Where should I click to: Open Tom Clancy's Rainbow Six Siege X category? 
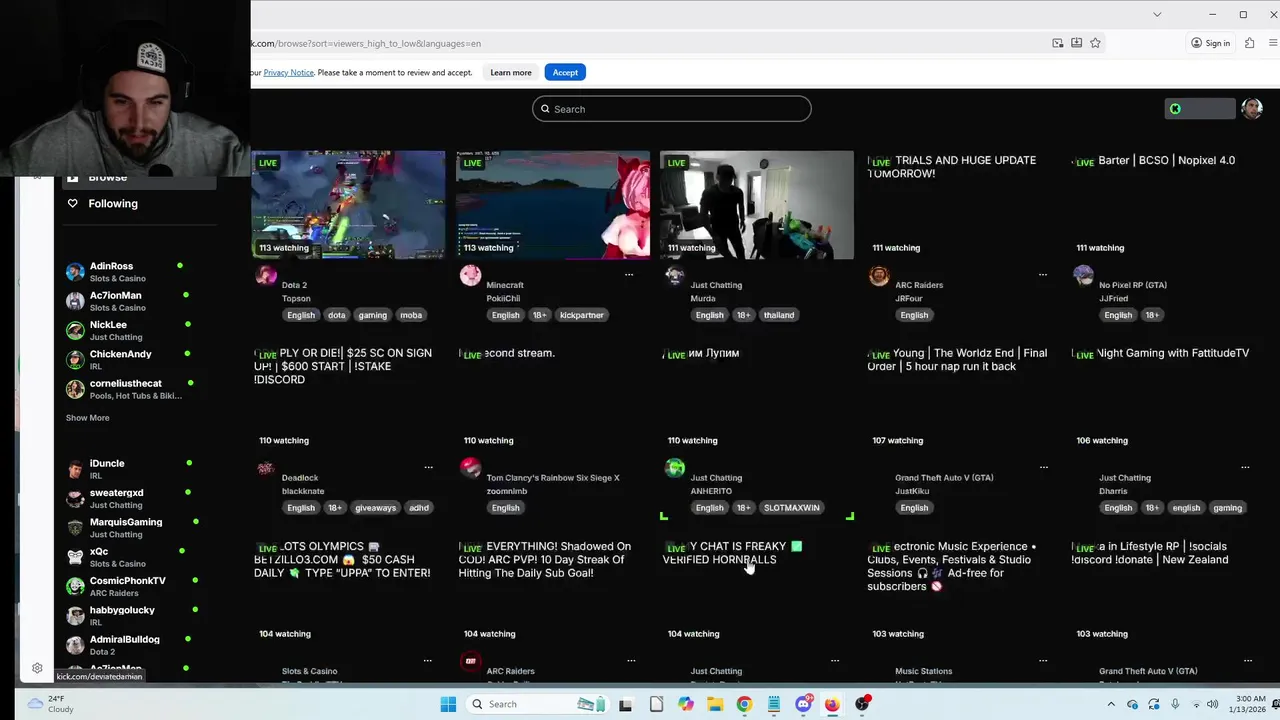553,478
